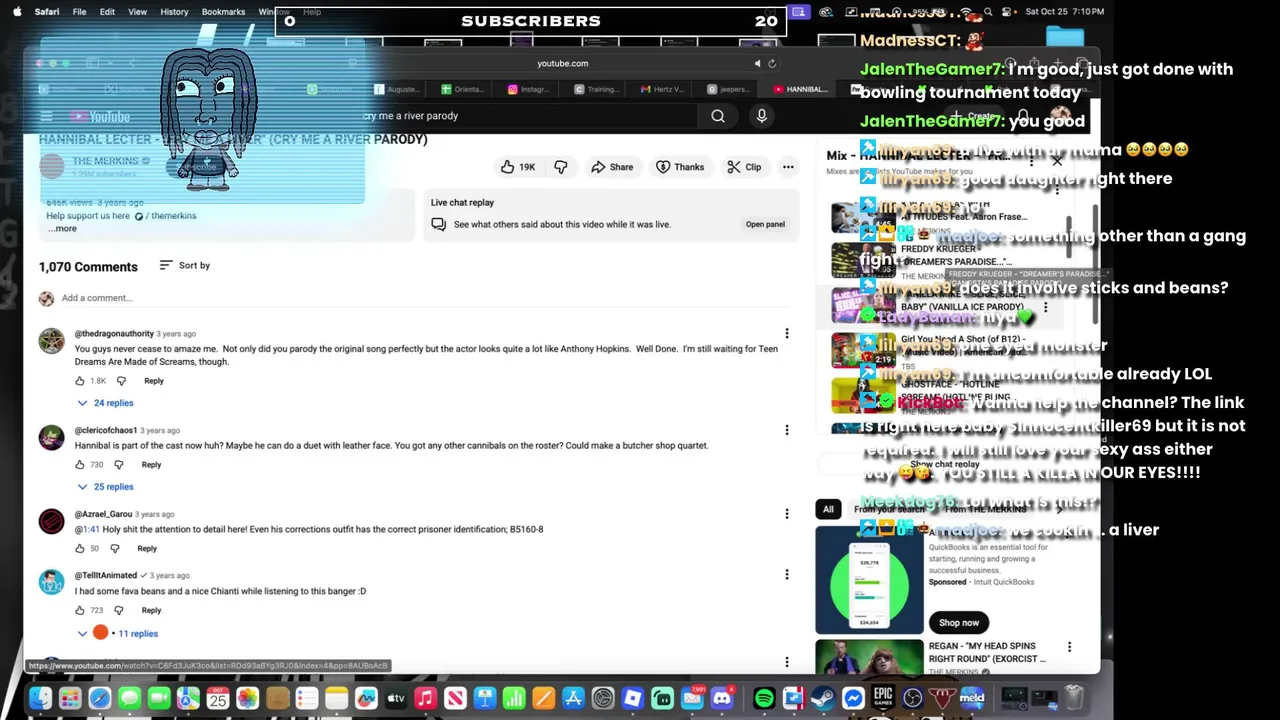Open options menu for the REGAN video
The image size is (1280, 720).
(x=1069, y=647)
